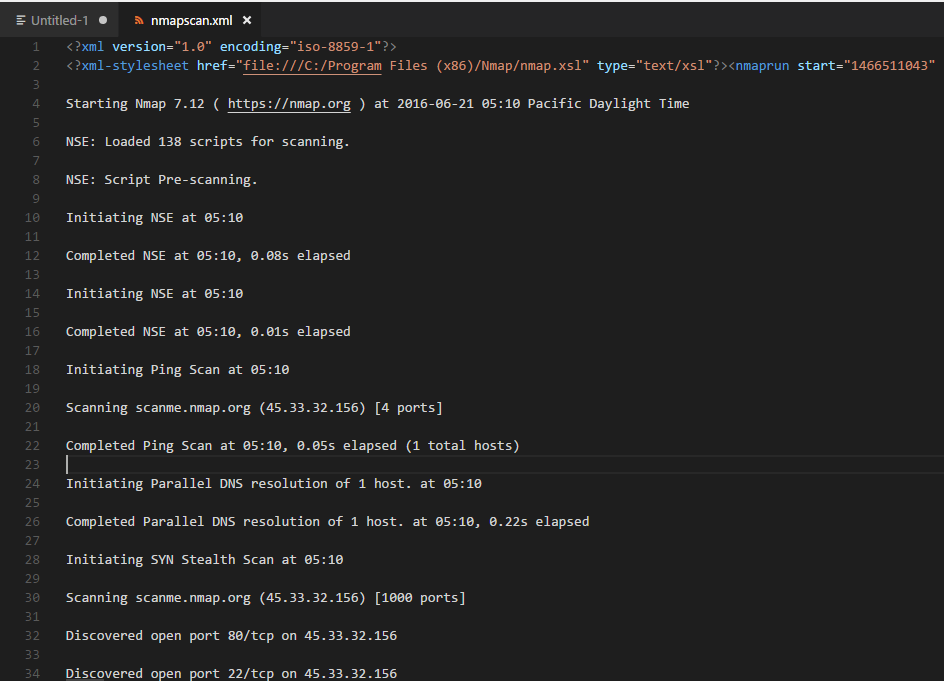This screenshot has width=944, height=681.
Task: Click 'NSE: Loaded 138 scripts for scanning.'
Action: click(x=208, y=141)
